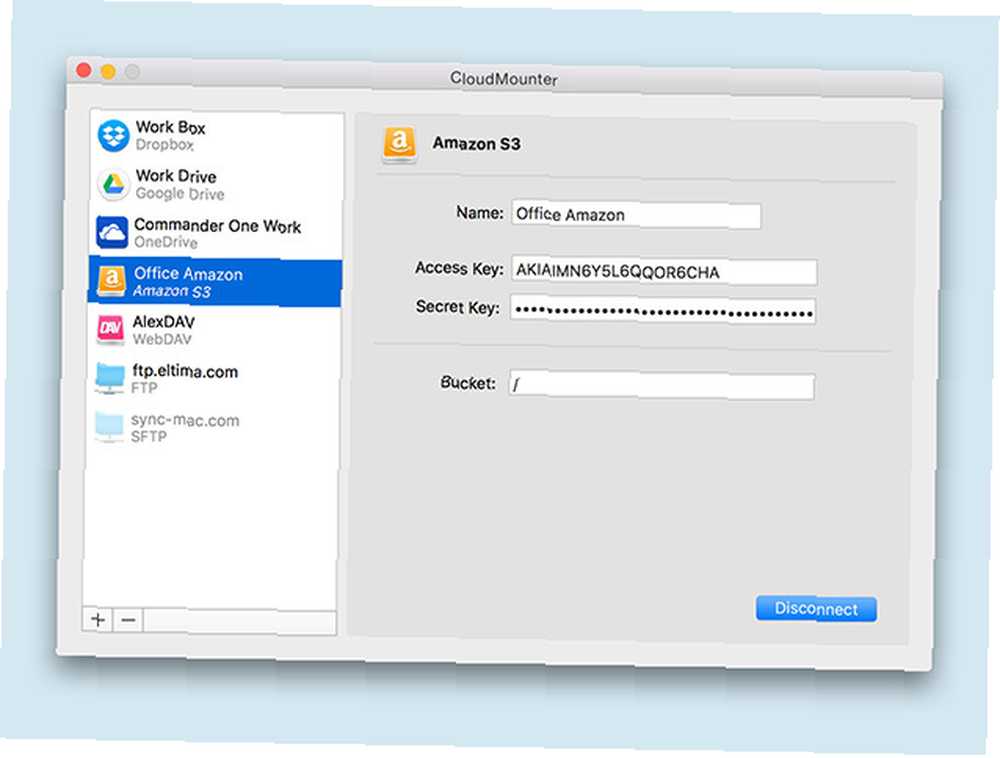Click the CloudMounter window title

pos(504,79)
